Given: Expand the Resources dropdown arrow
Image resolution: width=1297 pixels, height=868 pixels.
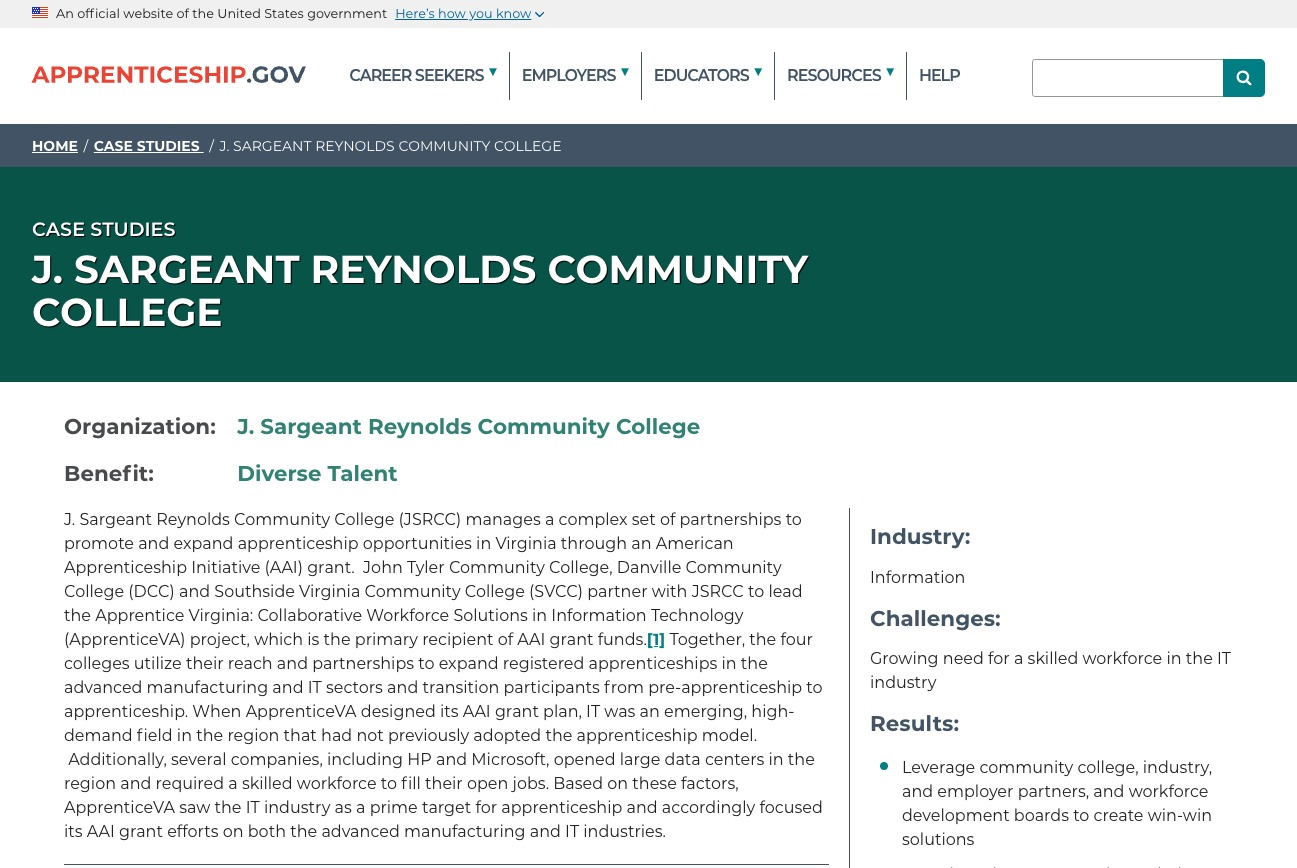Looking at the screenshot, I should point(889,71).
